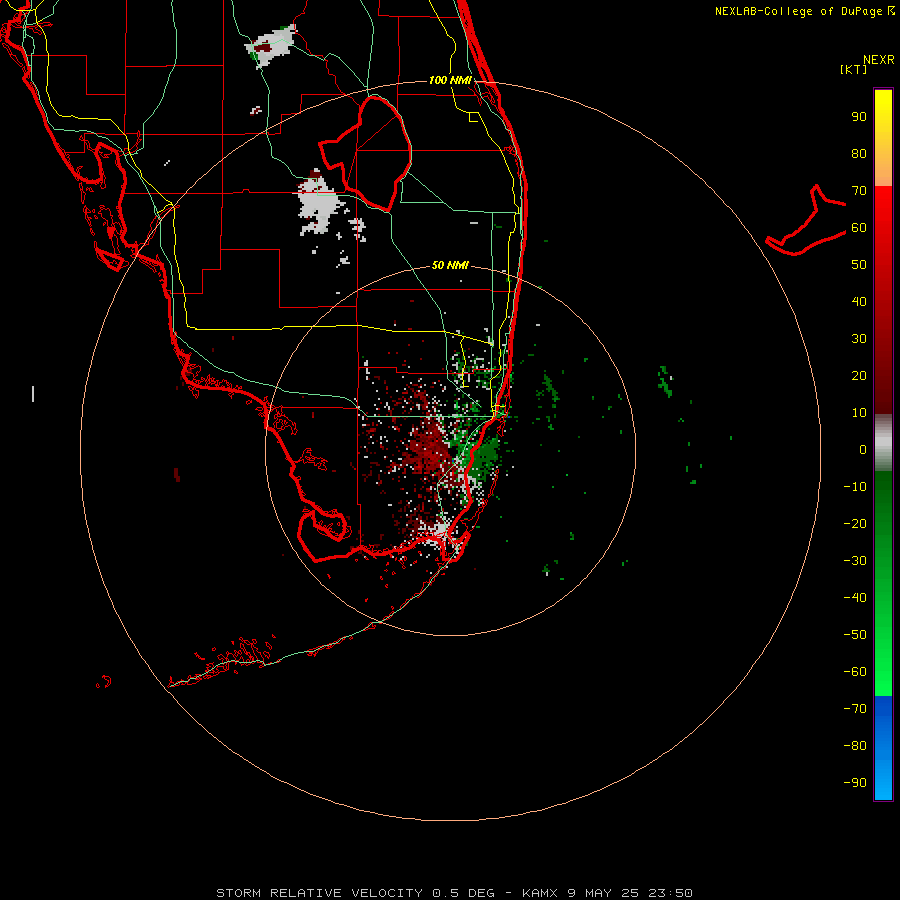Click the -60 value on velocity scale
This screenshot has height=900, width=900.
tap(855, 672)
